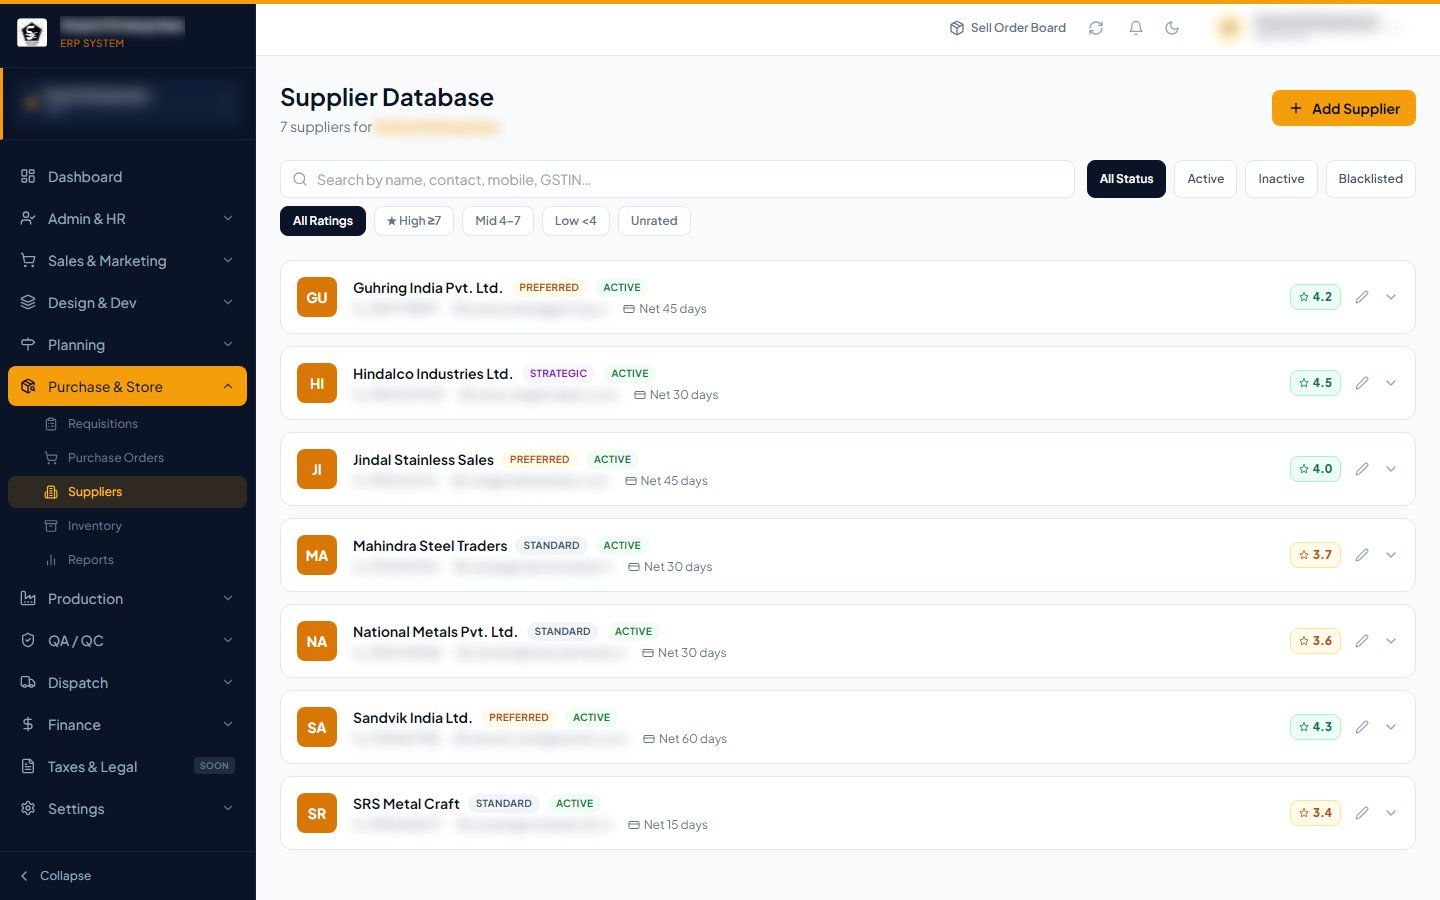Open Inventory submenu item
1440x900 pixels.
127,526
